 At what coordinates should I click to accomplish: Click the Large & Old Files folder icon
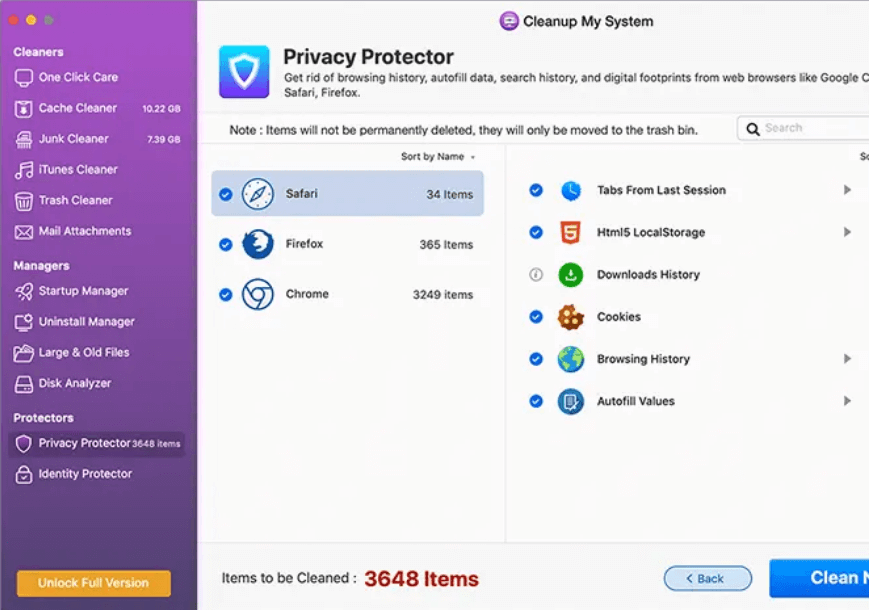coord(23,353)
